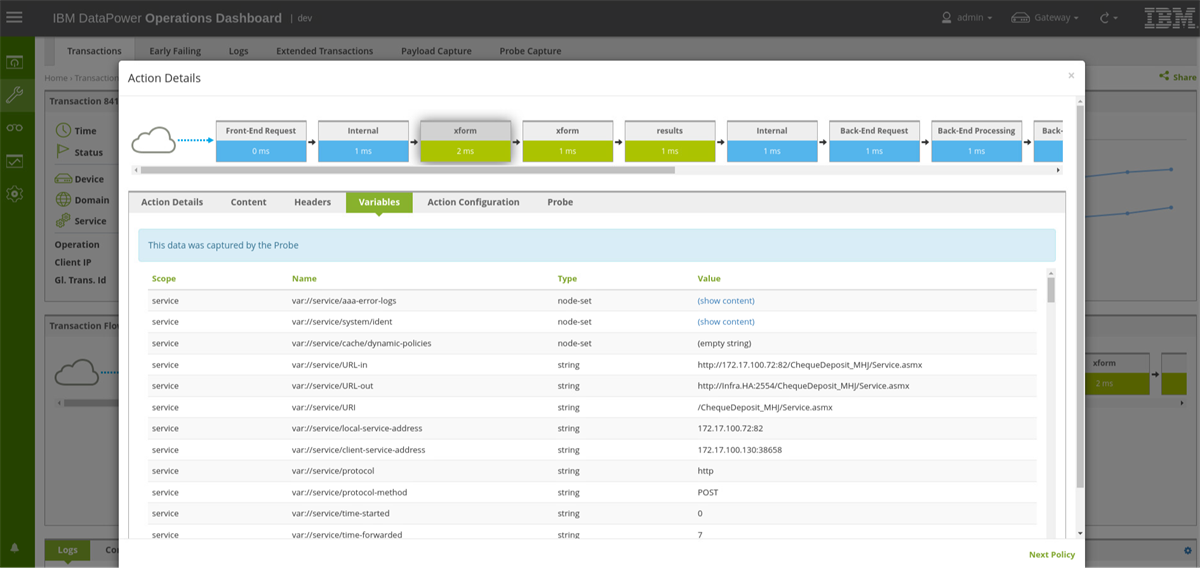Click the admin user icon
Viewport: 1200px width, 568px height.
tap(947, 17)
